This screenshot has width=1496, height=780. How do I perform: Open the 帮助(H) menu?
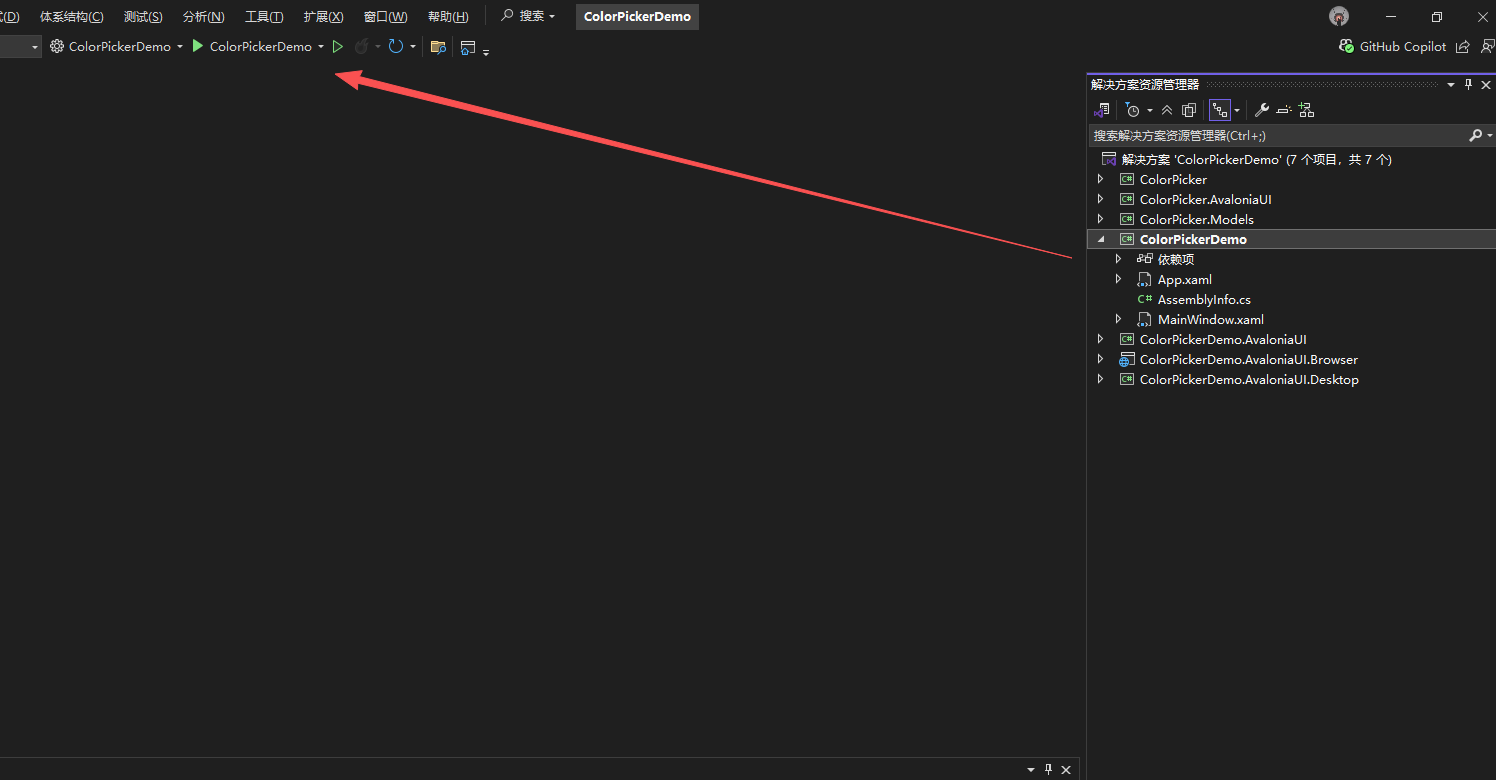(447, 17)
